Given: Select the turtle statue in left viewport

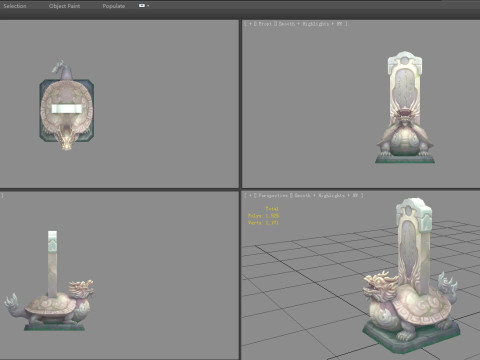Looking at the screenshot, I should tap(49, 281).
